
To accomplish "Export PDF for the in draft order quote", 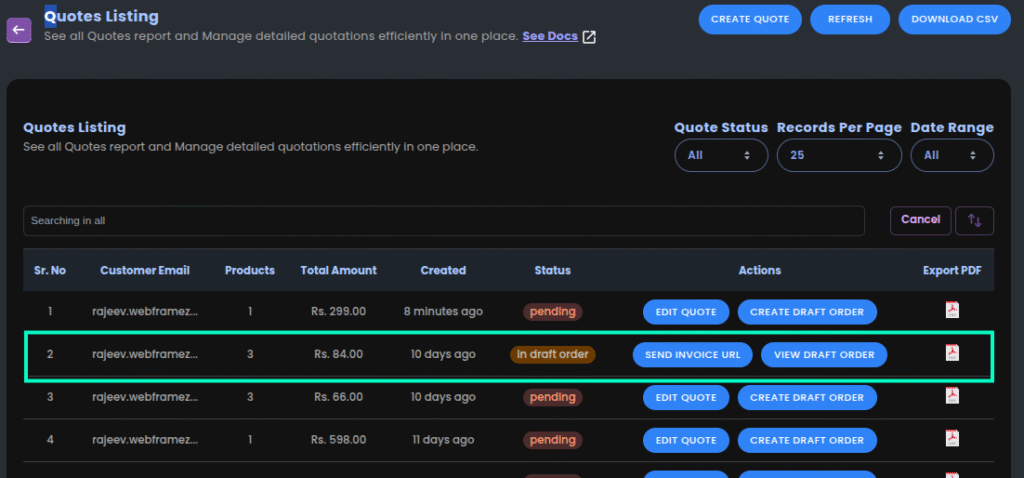I will 952,353.
